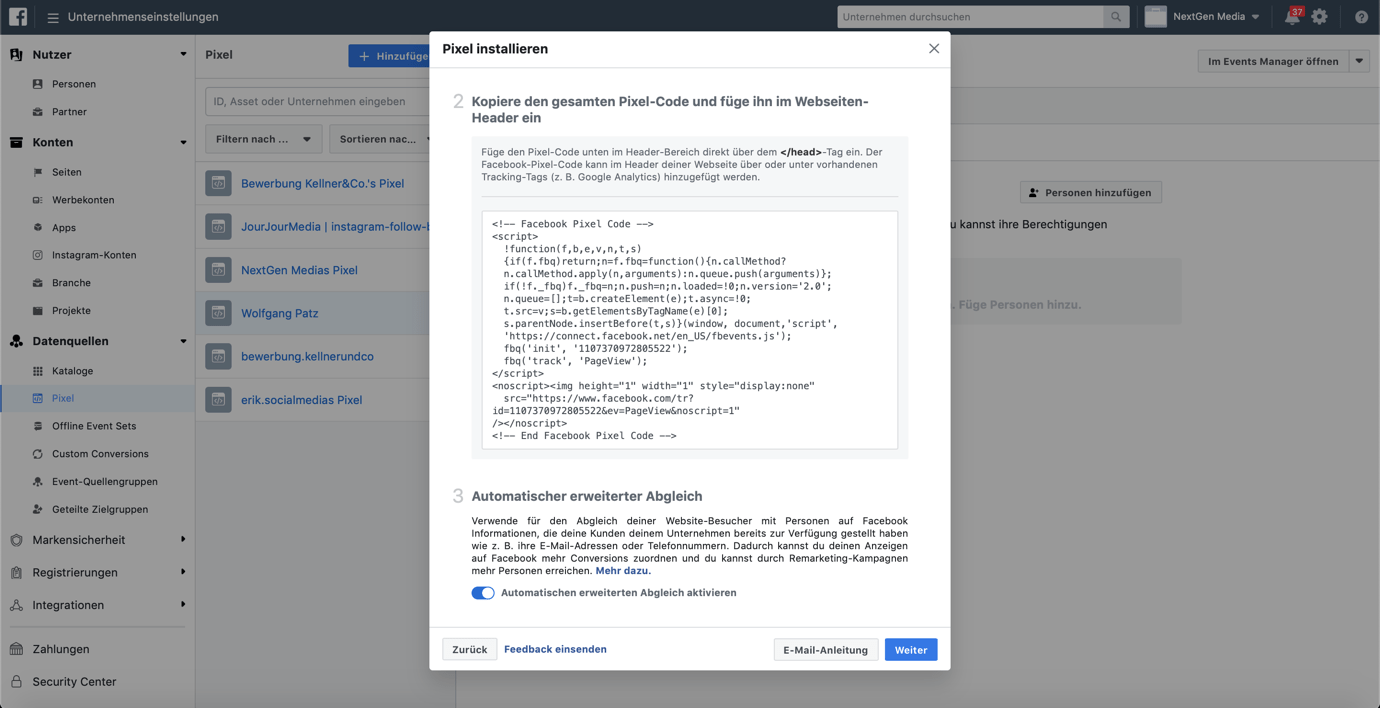Image resolution: width=1380 pixels, height=708 pixels.
Task: Open the help question mark icon
Action: [1361, 17]
